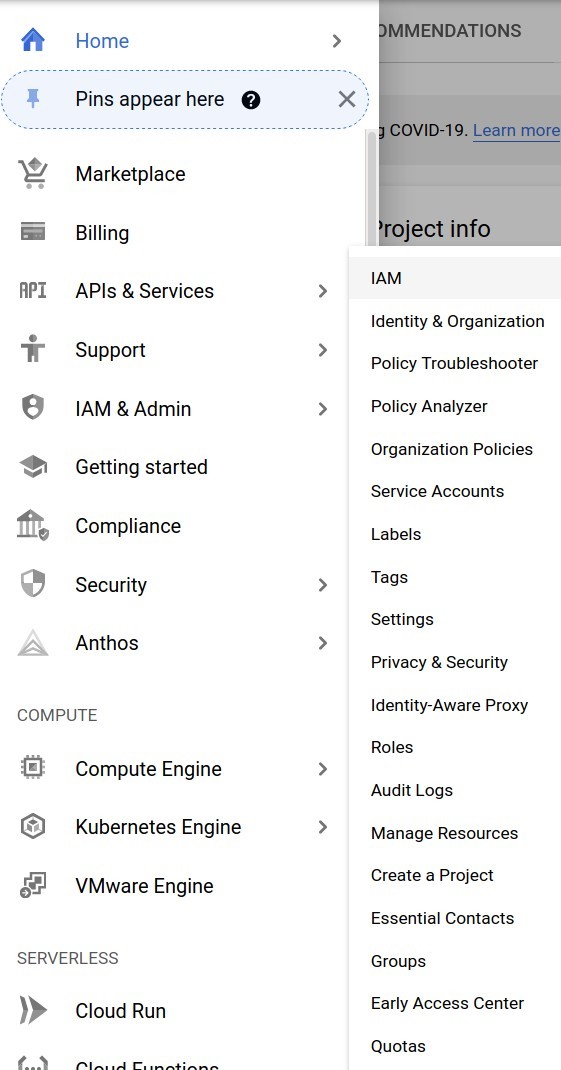Select the Billing credit card icon

(33, 232)
